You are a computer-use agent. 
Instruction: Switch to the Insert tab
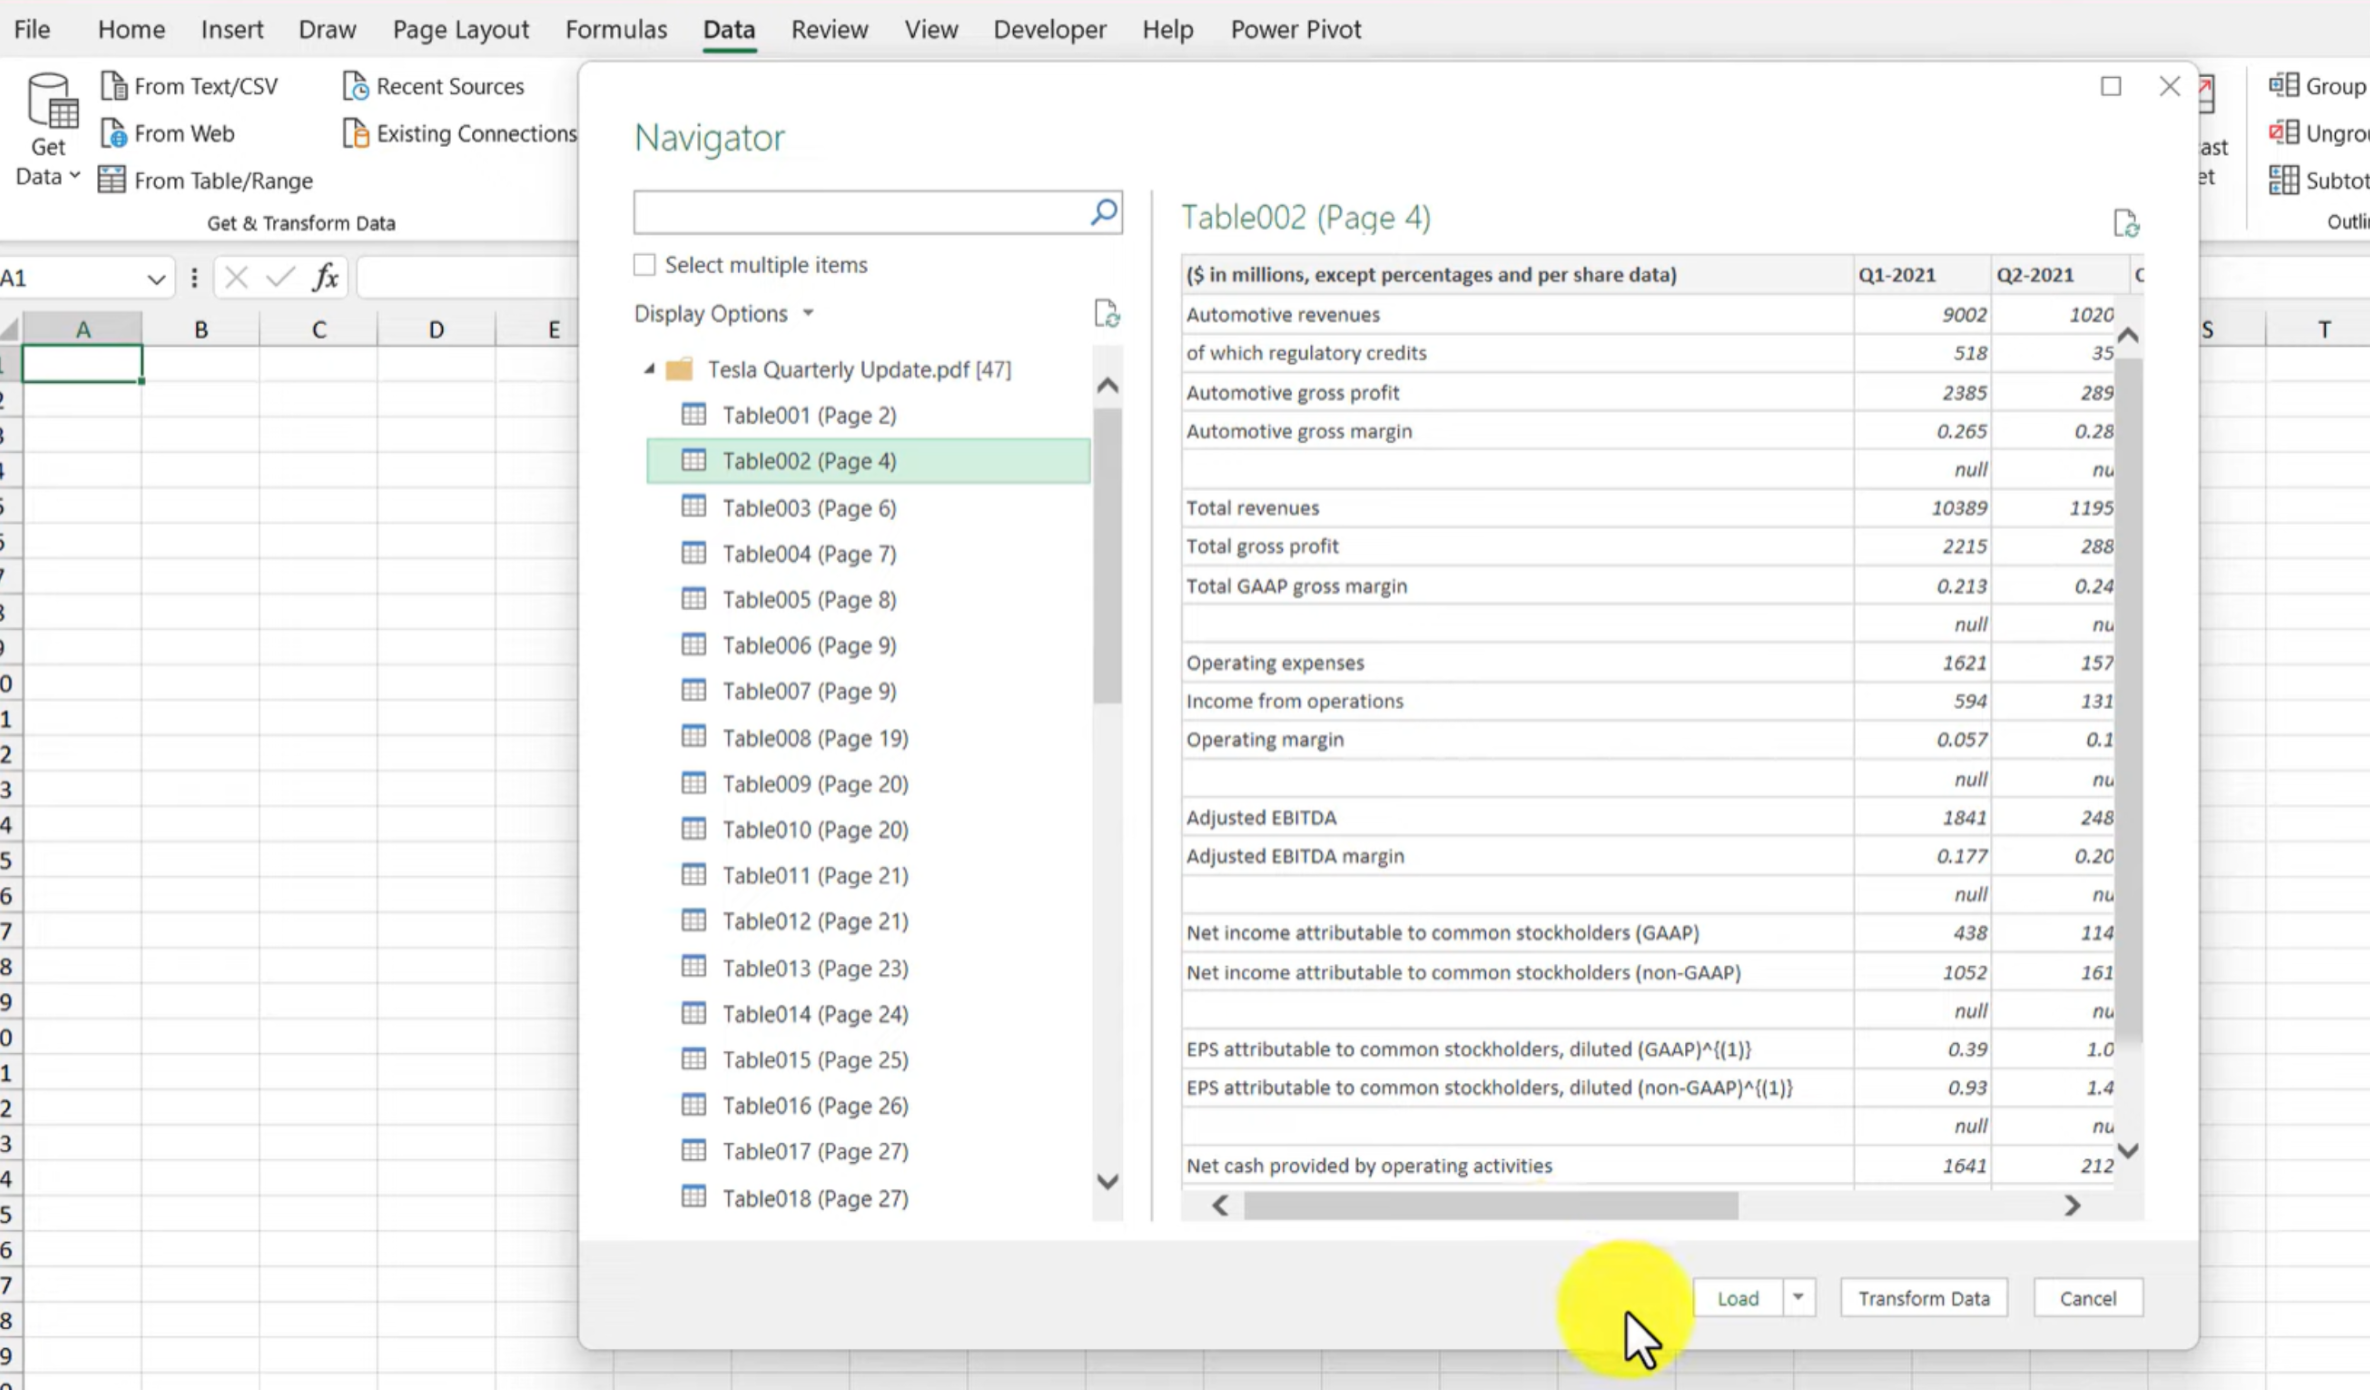coord(232,30)
